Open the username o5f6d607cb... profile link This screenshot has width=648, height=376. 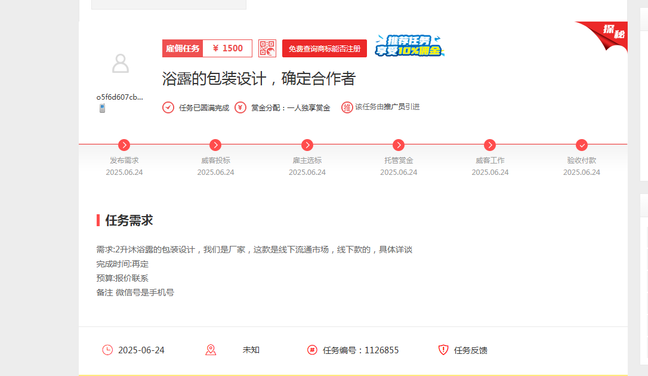120,97
